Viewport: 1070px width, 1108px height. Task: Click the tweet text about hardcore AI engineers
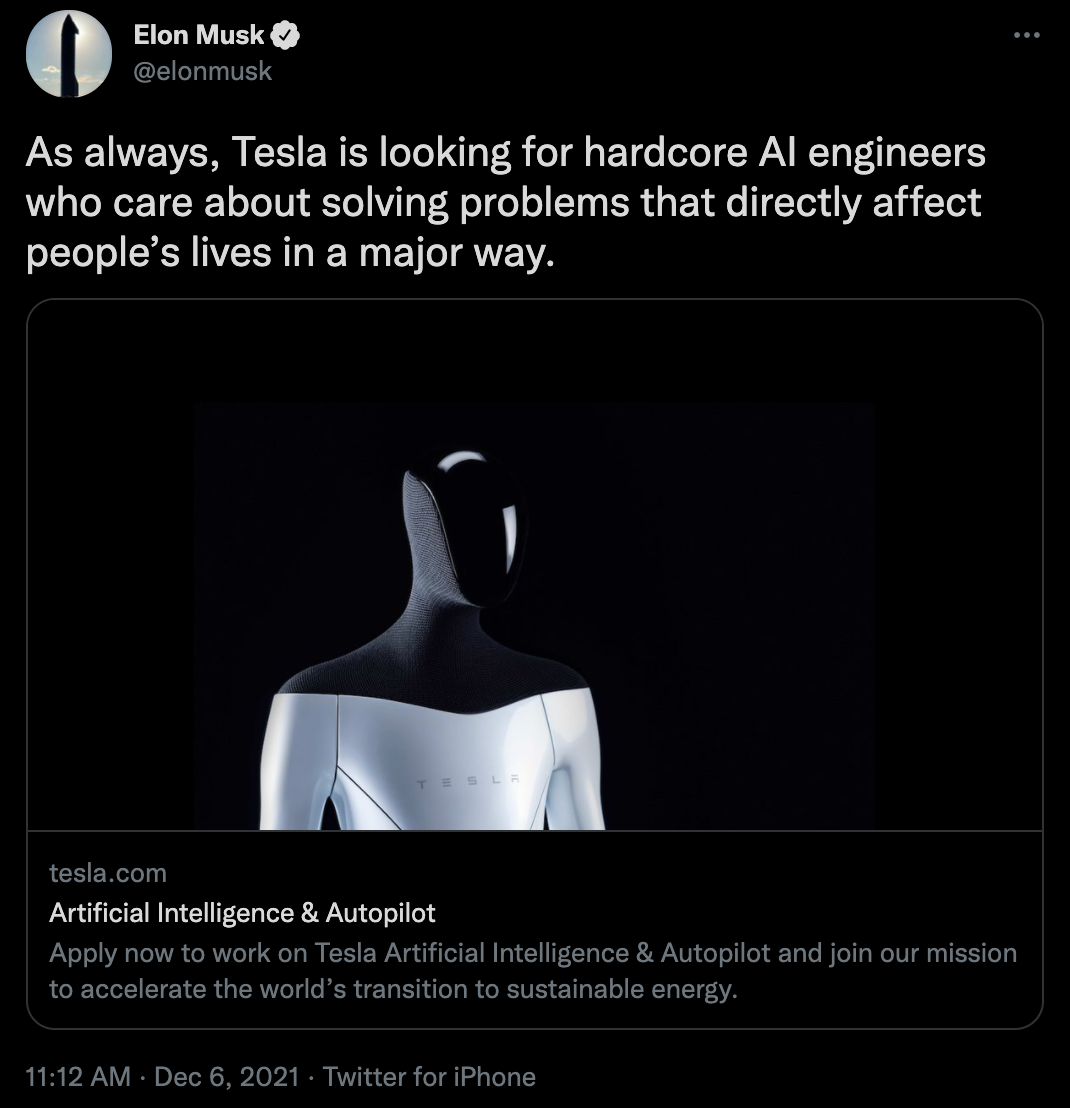(500, 201)
